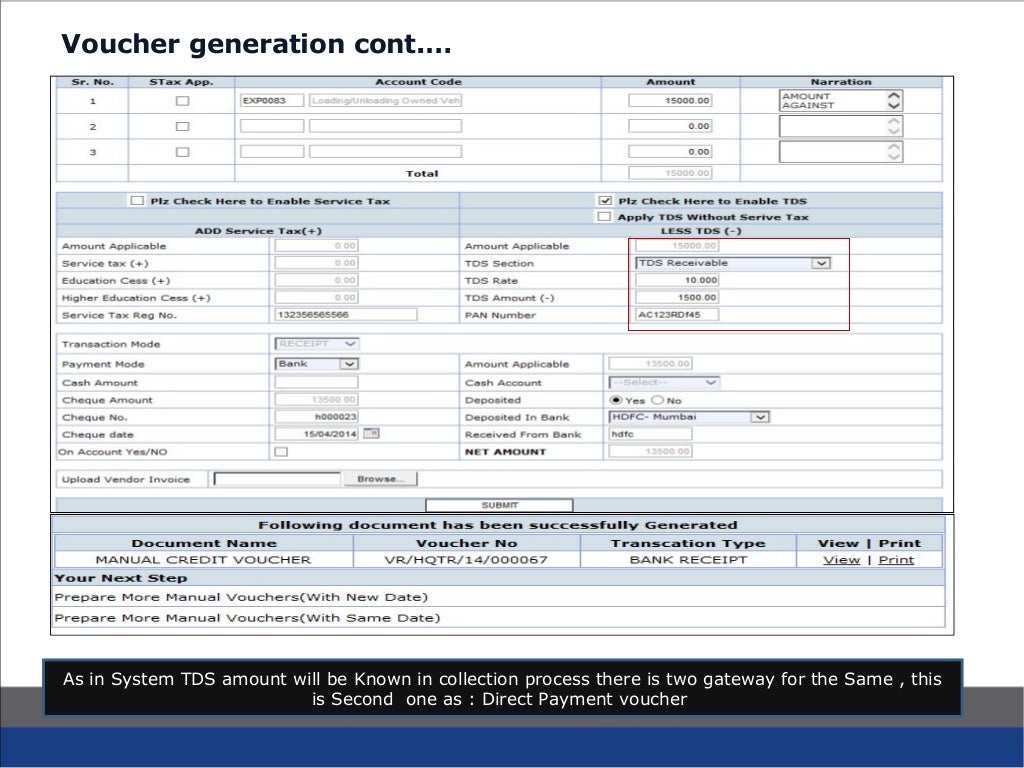Click the row 3 amount field
Viewport: 1024px width, 768px height.
click(670, 152)
